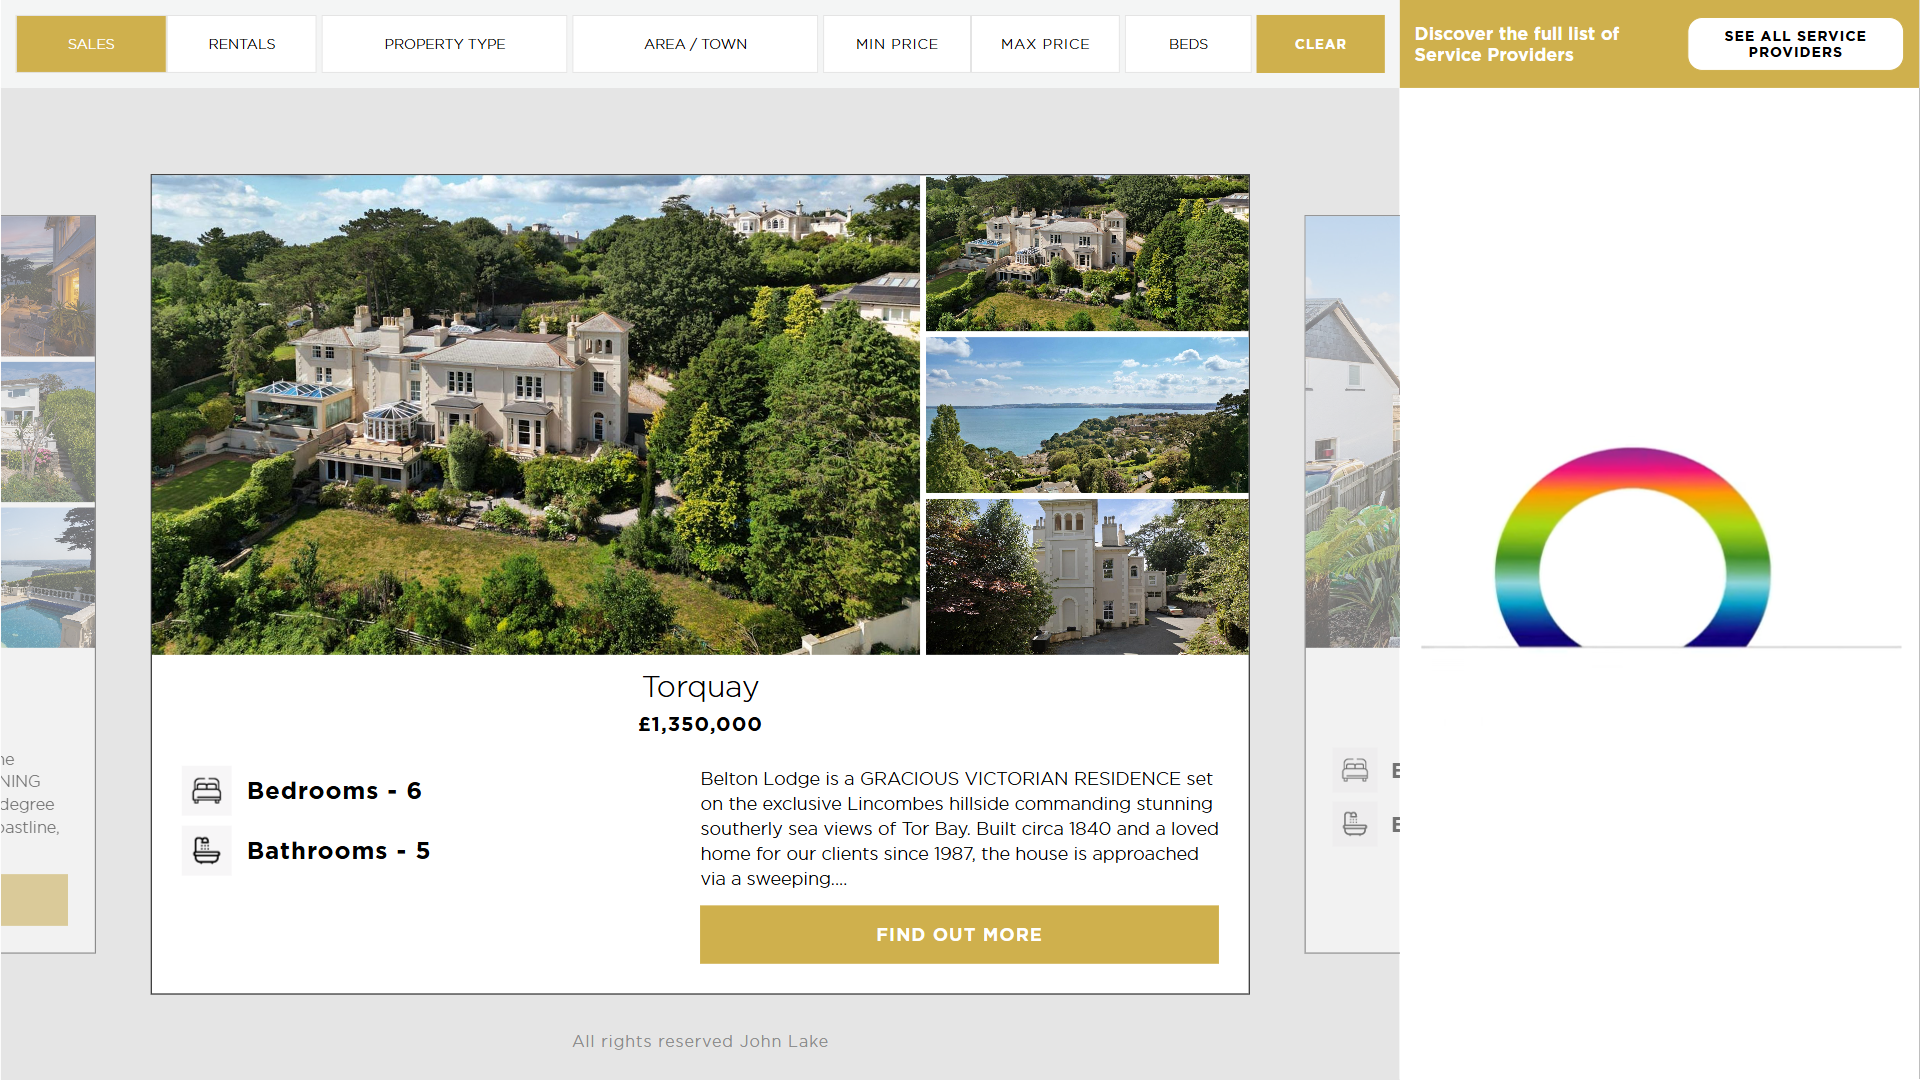This screenshot has width=1920, height=1080.
Task: Select the Sales toggle
Action: coord(91,44)
